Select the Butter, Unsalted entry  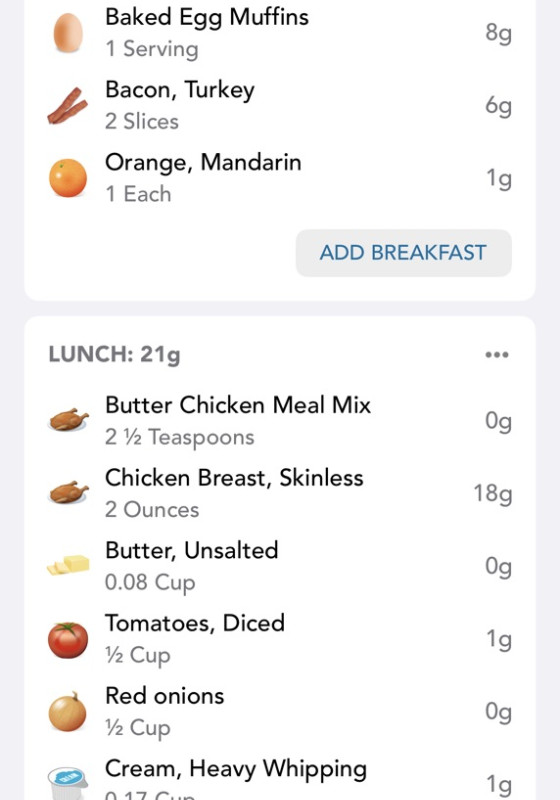[x=280, y=566]
